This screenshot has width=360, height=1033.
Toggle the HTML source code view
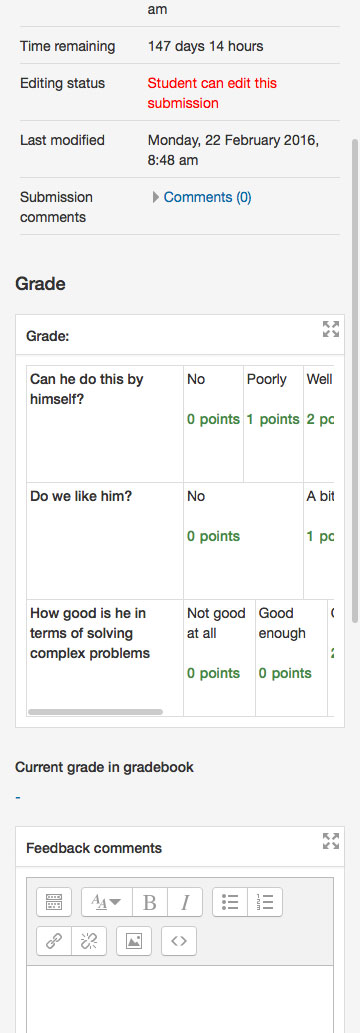(179, 941)
